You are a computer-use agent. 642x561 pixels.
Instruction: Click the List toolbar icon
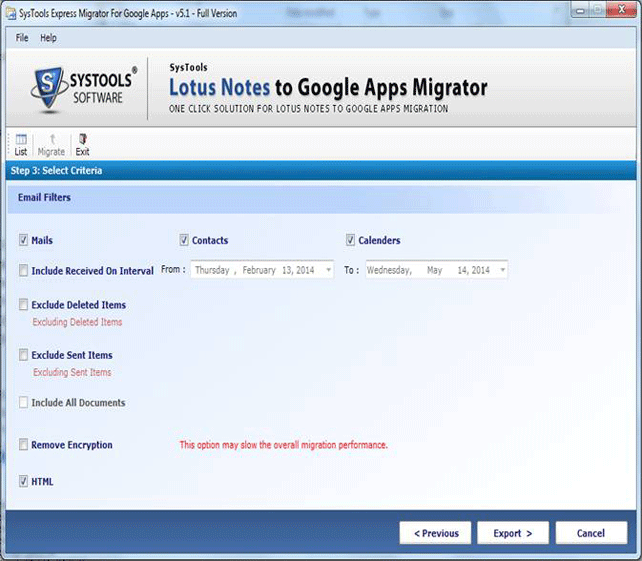click(x=20, y=140)
